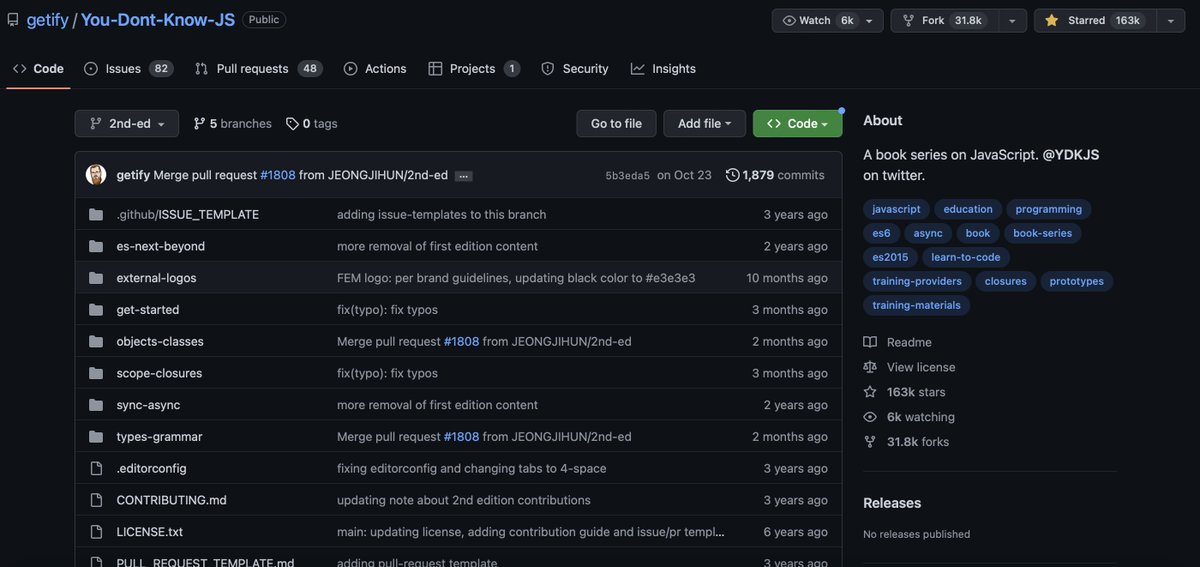Open the FEM logo commit message
Viewport: 1200px width, 567px height.
pyautogui.click(x=516, y=278)
